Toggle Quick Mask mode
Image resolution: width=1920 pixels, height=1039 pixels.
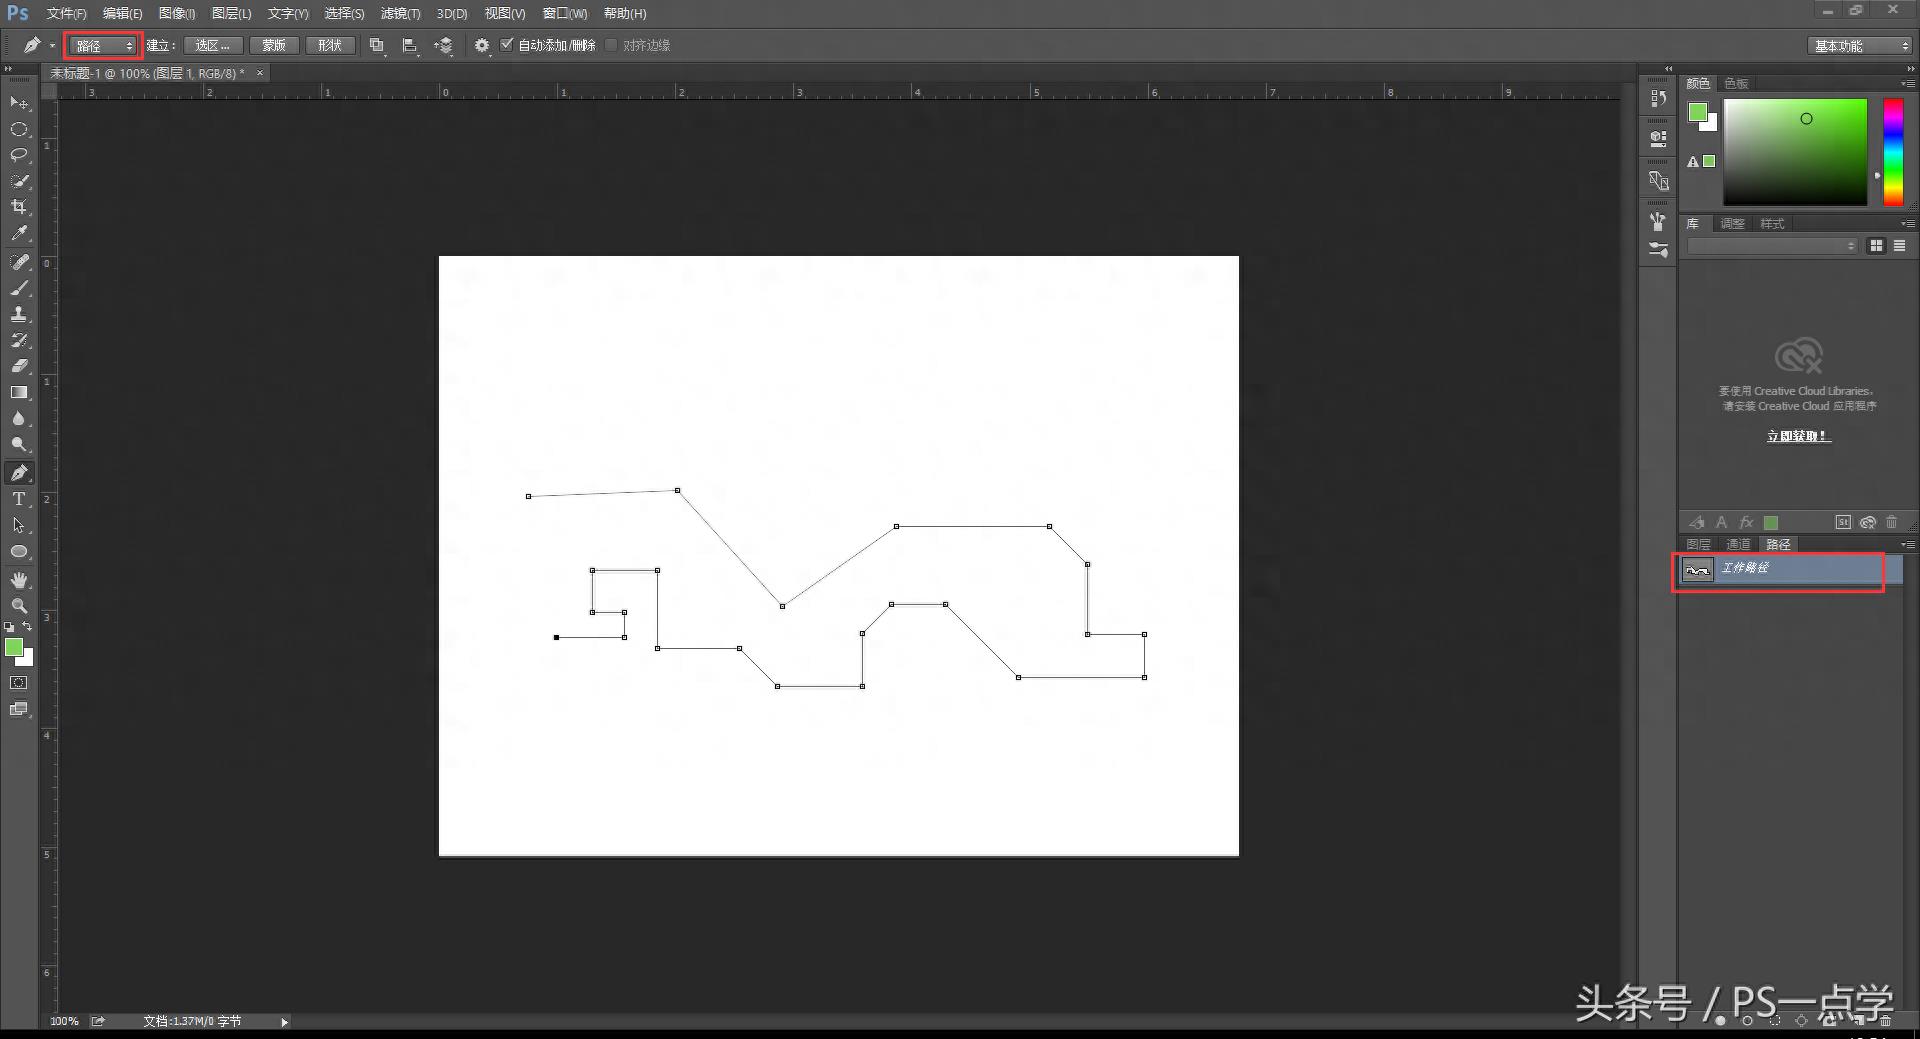[19, 683]
